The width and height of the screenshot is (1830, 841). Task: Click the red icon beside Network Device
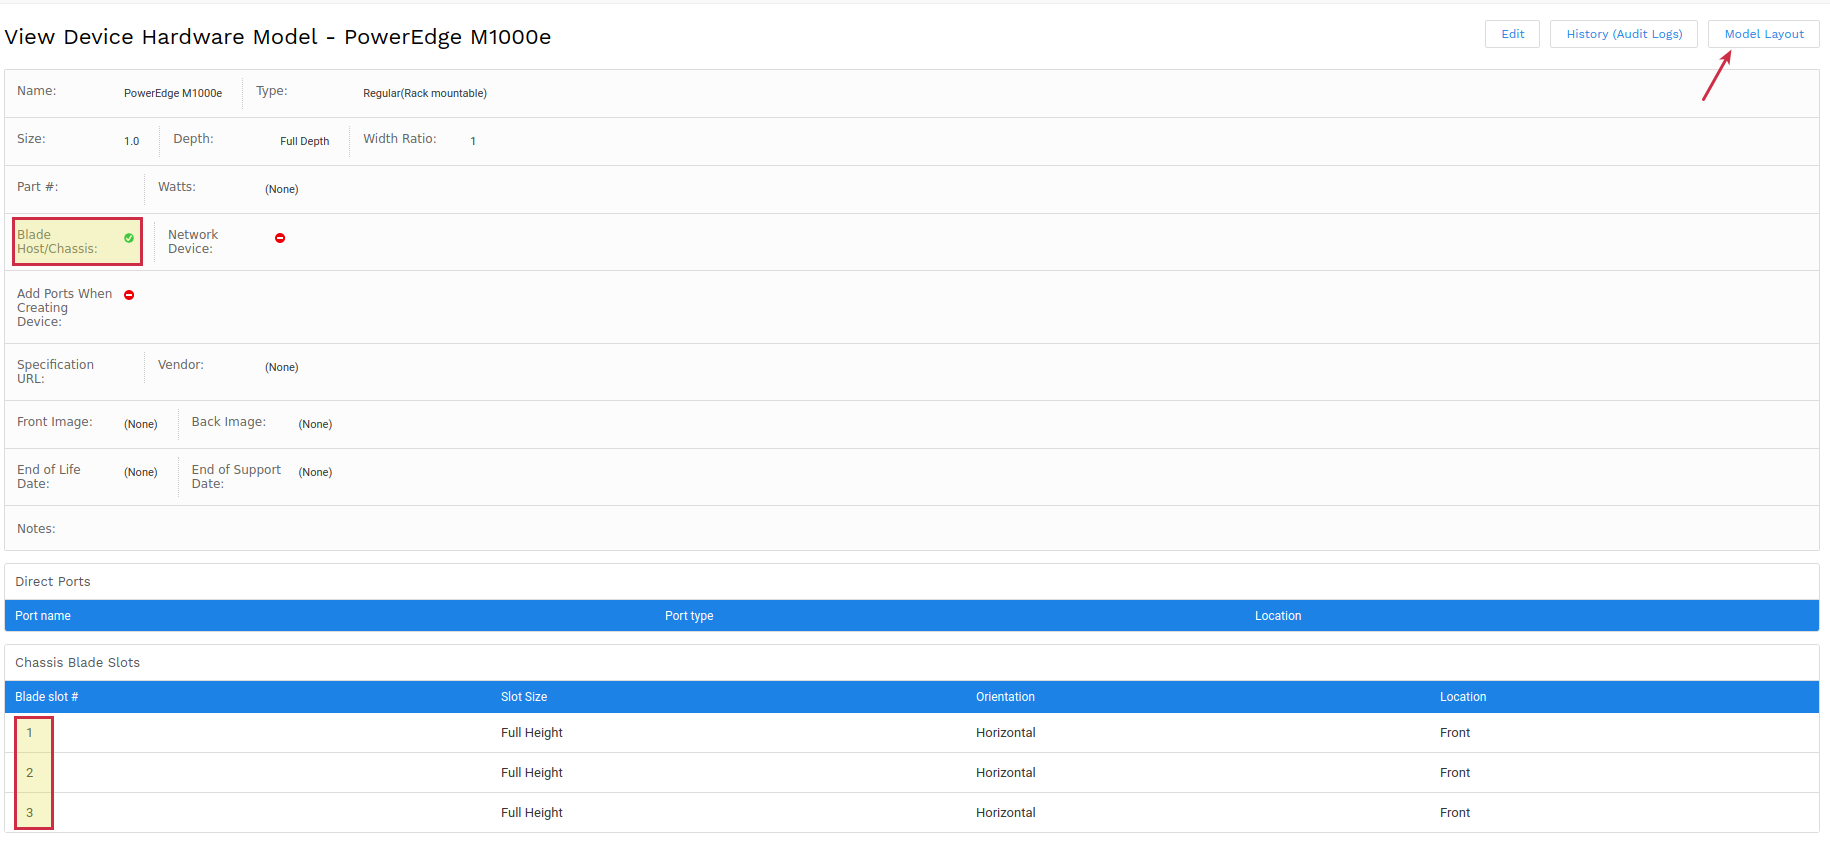coord(280,238)
